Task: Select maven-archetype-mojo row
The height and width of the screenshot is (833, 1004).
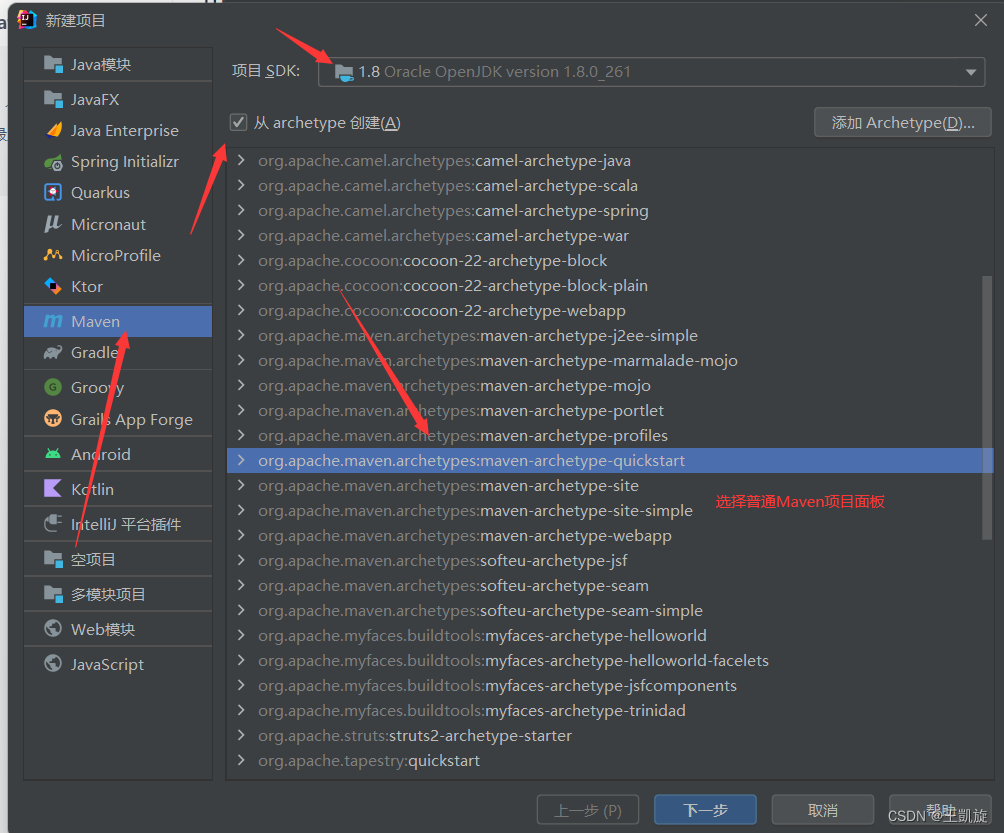Action: pyautogui.click(x=610, y=385)
